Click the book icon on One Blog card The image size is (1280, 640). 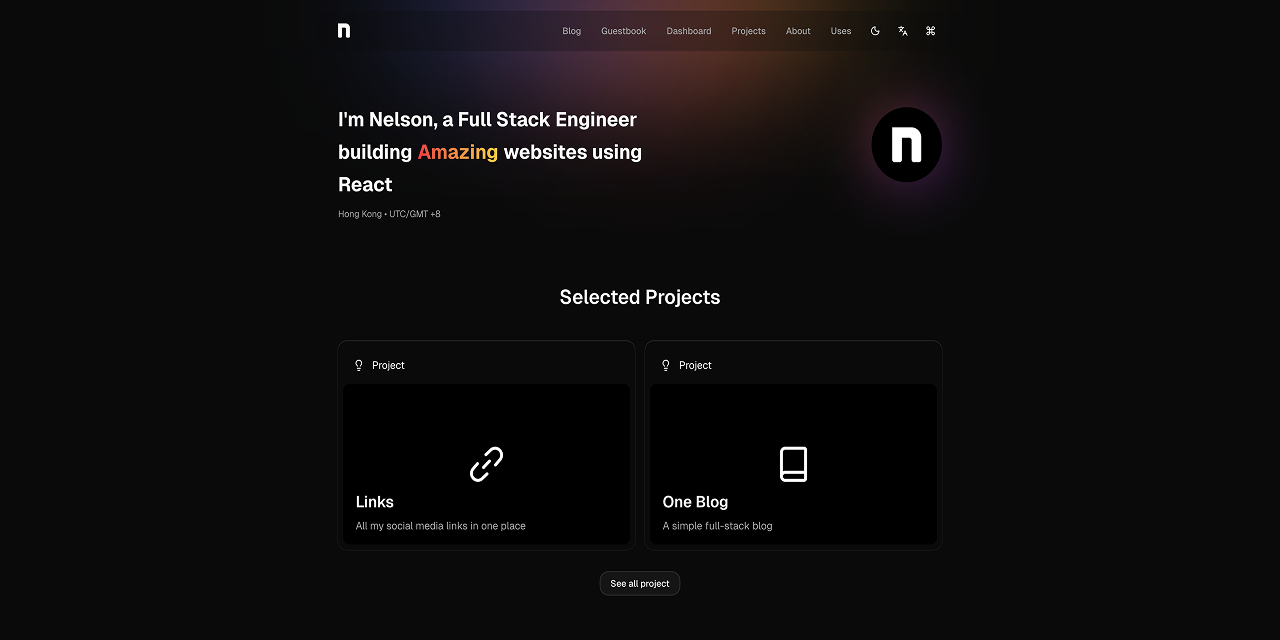click(x=793, y=464)
